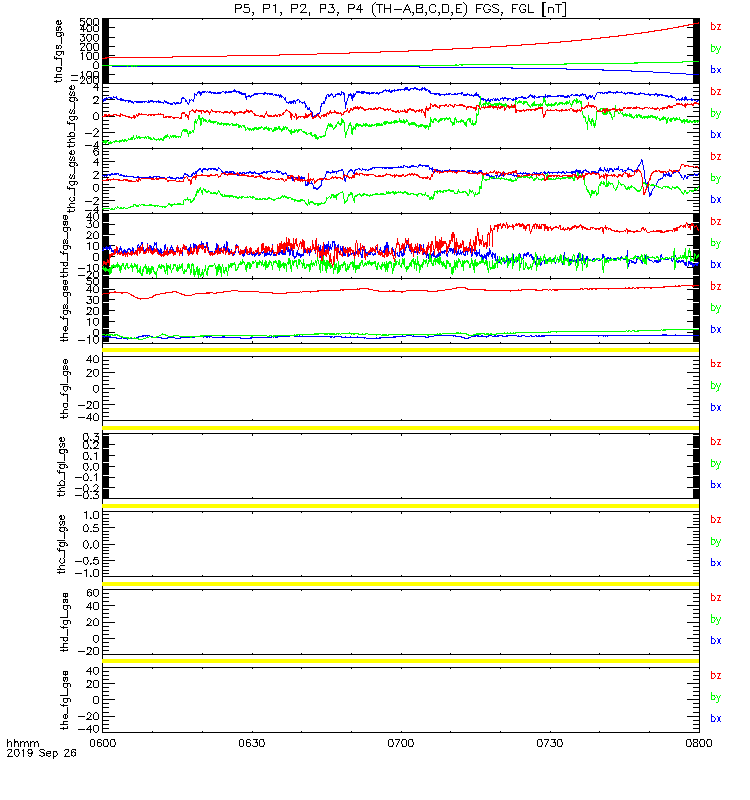
Task: Click the 'hhmm' time axis label
Action: click(22, 743)
